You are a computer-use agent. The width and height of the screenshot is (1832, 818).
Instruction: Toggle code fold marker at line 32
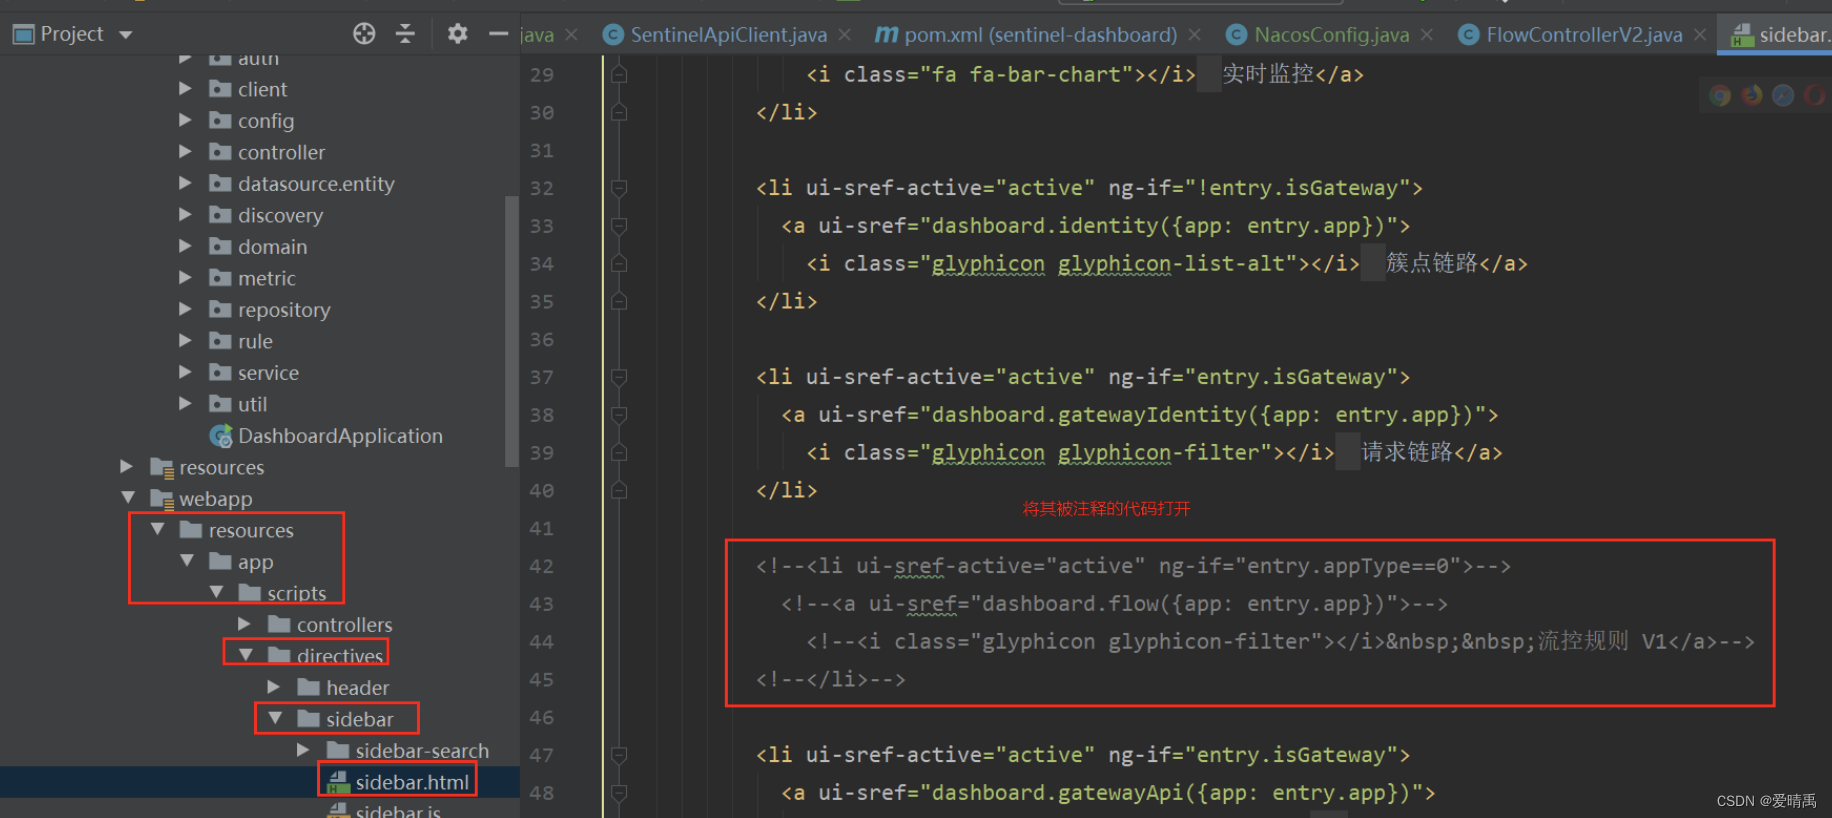619,188
